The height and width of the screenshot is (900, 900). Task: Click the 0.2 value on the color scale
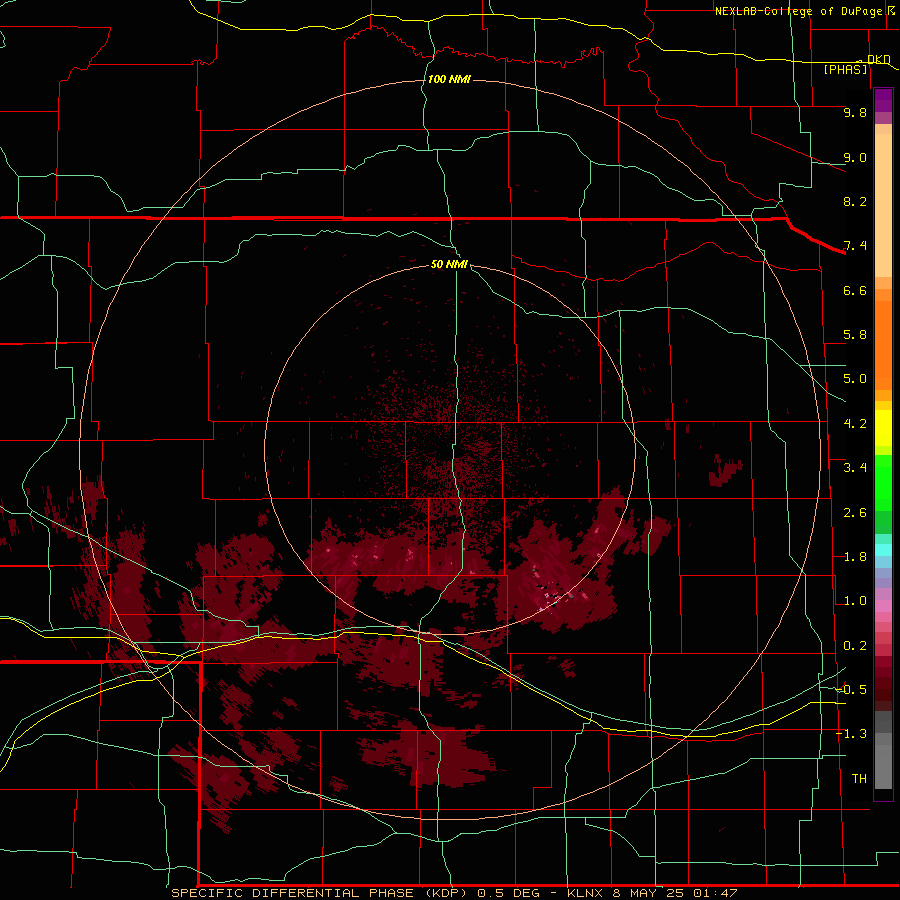pos(855,646)
